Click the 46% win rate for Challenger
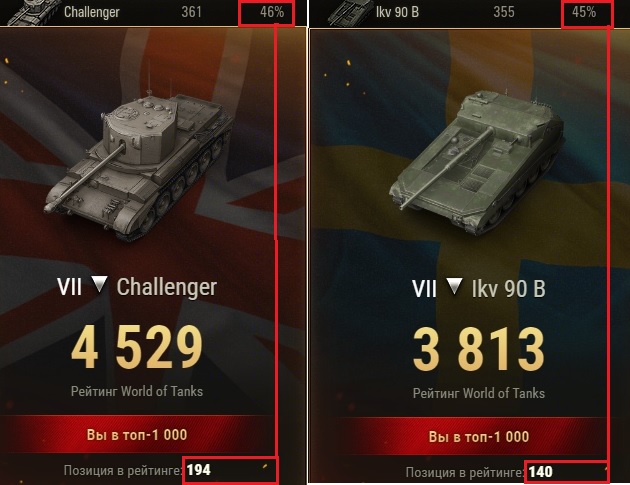The image size is (630, 485). [272, 12]
